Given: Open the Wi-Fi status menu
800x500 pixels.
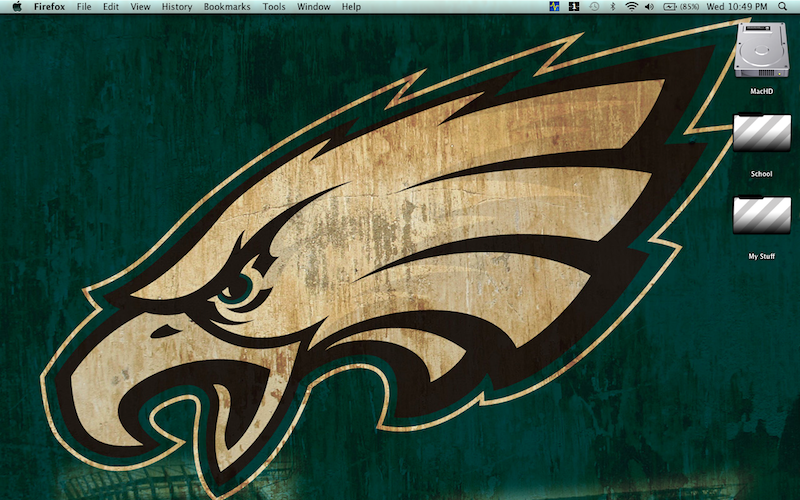Looking at the screenshot, I should click(632, 7).
